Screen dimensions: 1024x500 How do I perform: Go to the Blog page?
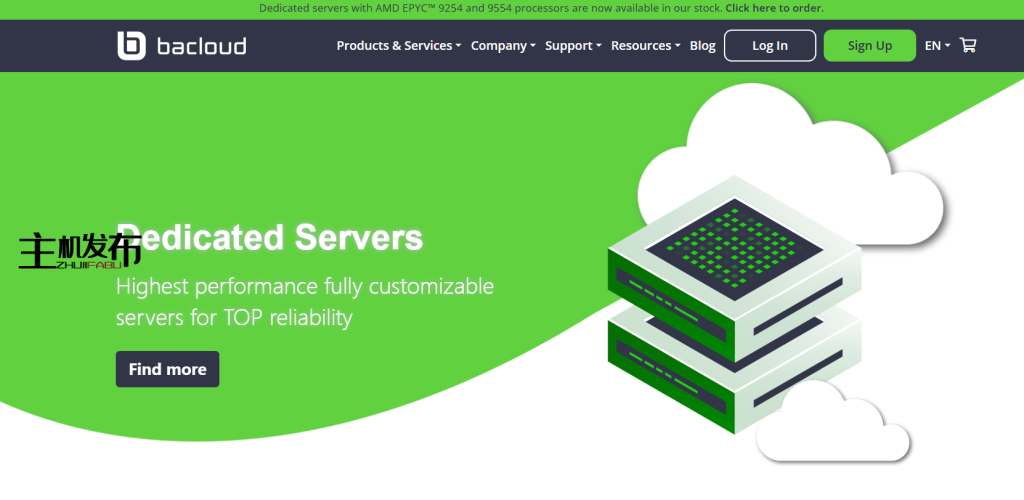coord(703,46)
